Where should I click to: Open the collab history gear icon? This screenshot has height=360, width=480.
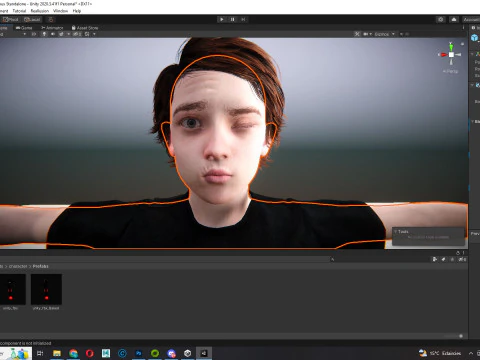tap(441, 19)
